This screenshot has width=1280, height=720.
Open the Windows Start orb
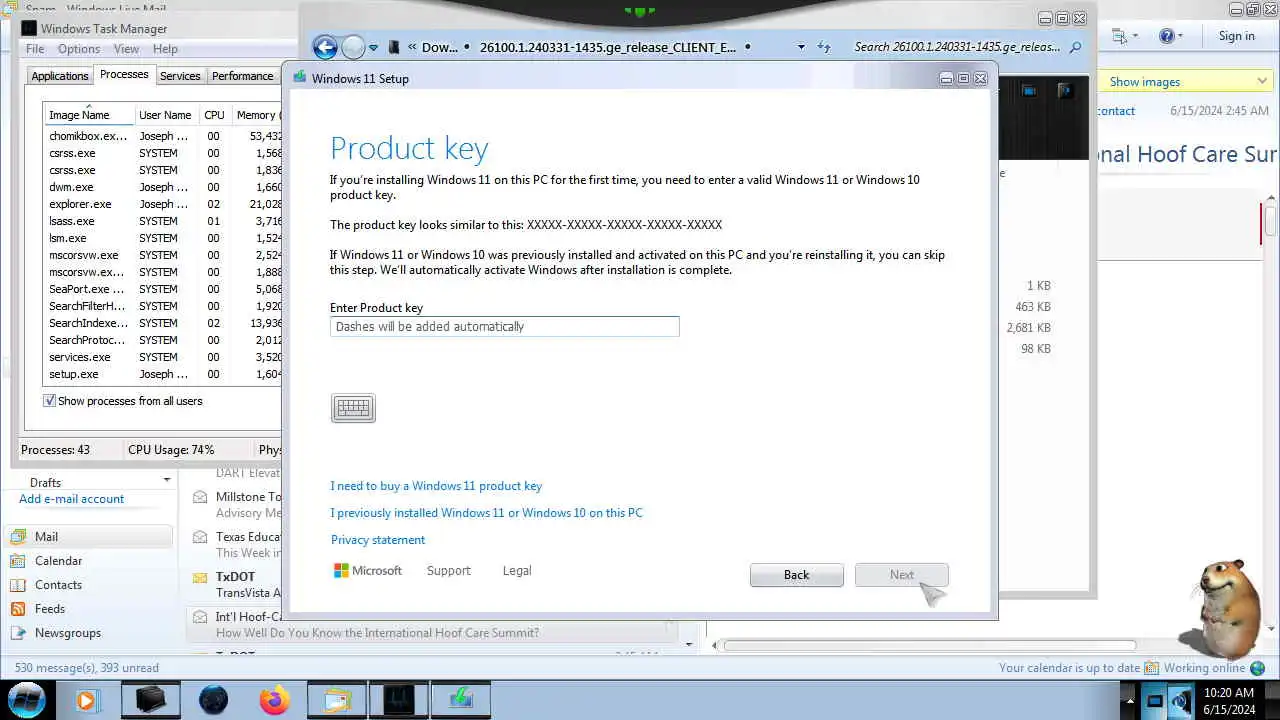[27, 698]
